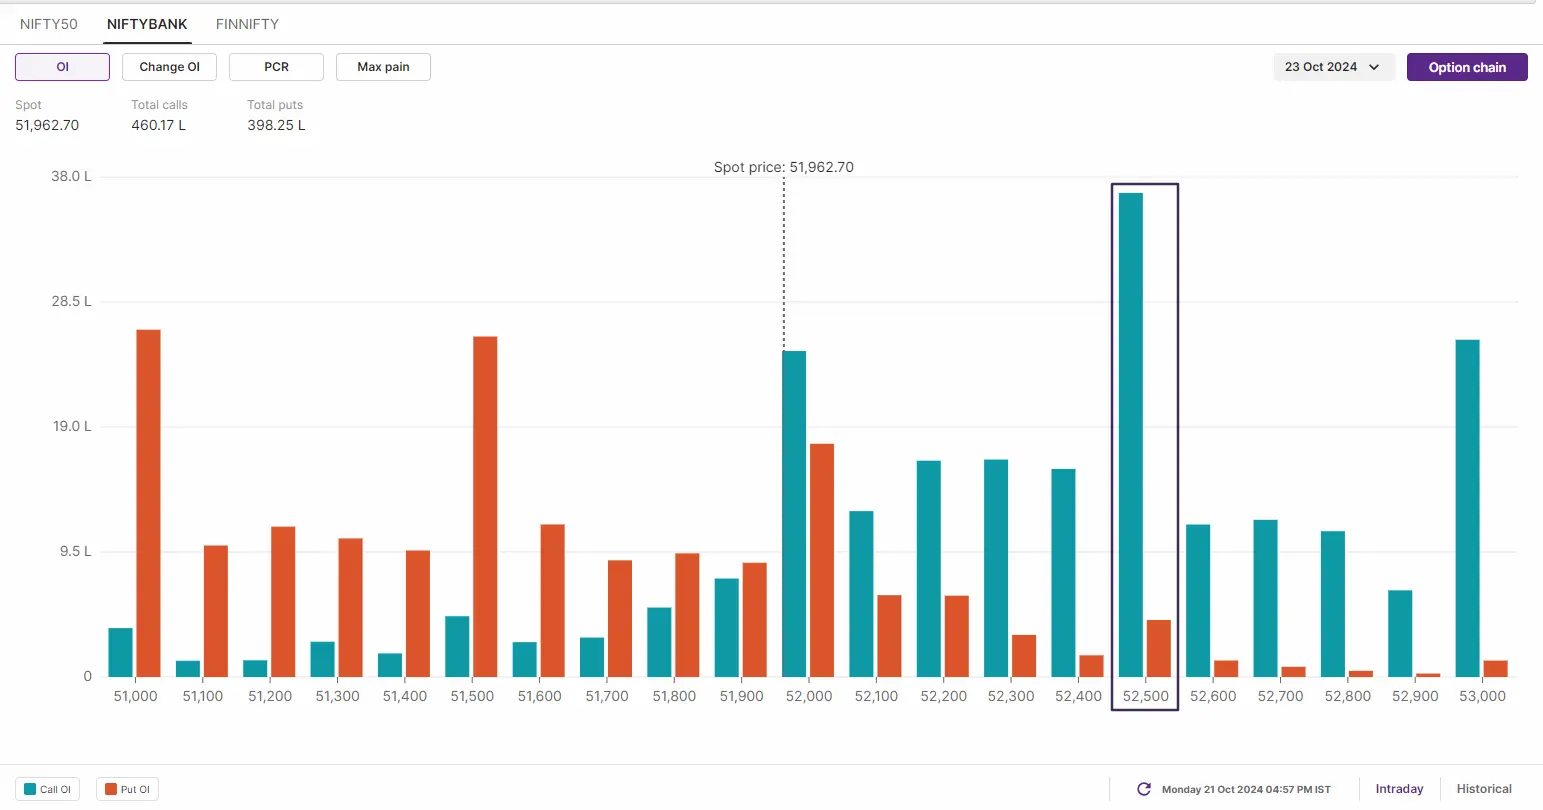The height and width of the screenshot is (810, 1543).
Task: Switch to Change OI view
Action: tap(169, 67)
